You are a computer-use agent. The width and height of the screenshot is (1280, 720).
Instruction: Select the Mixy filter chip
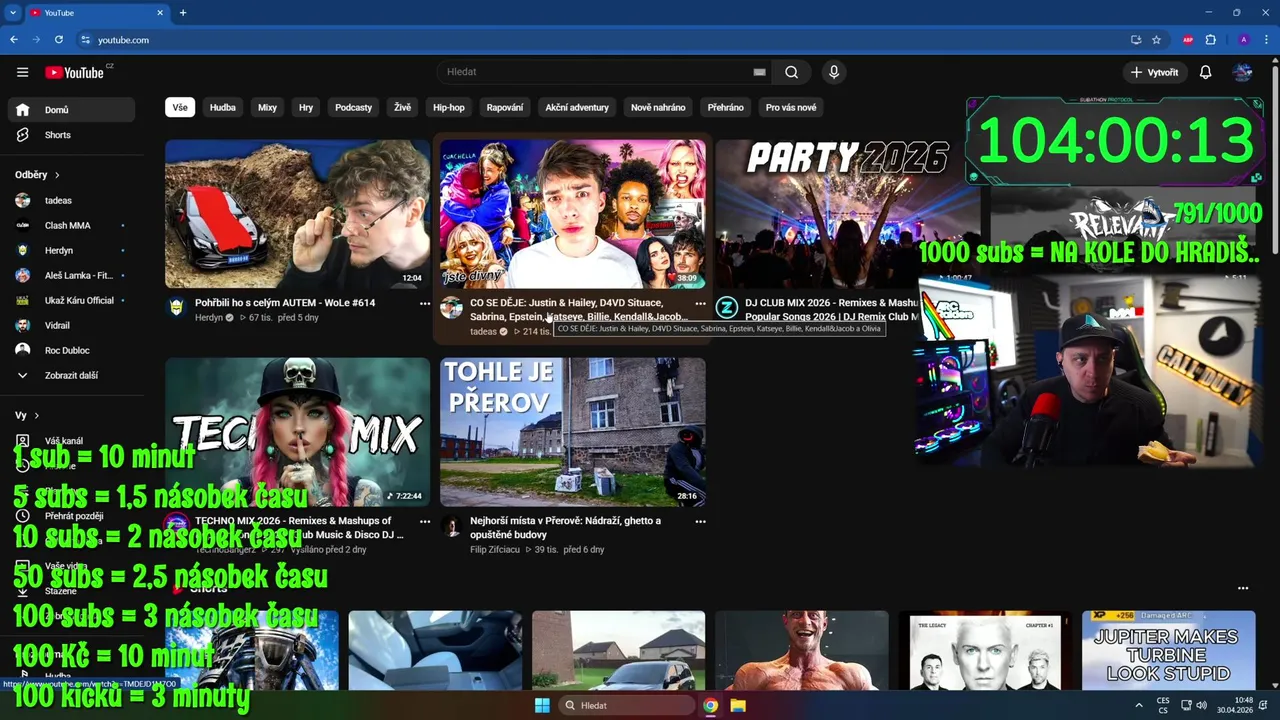coord(267,107)
